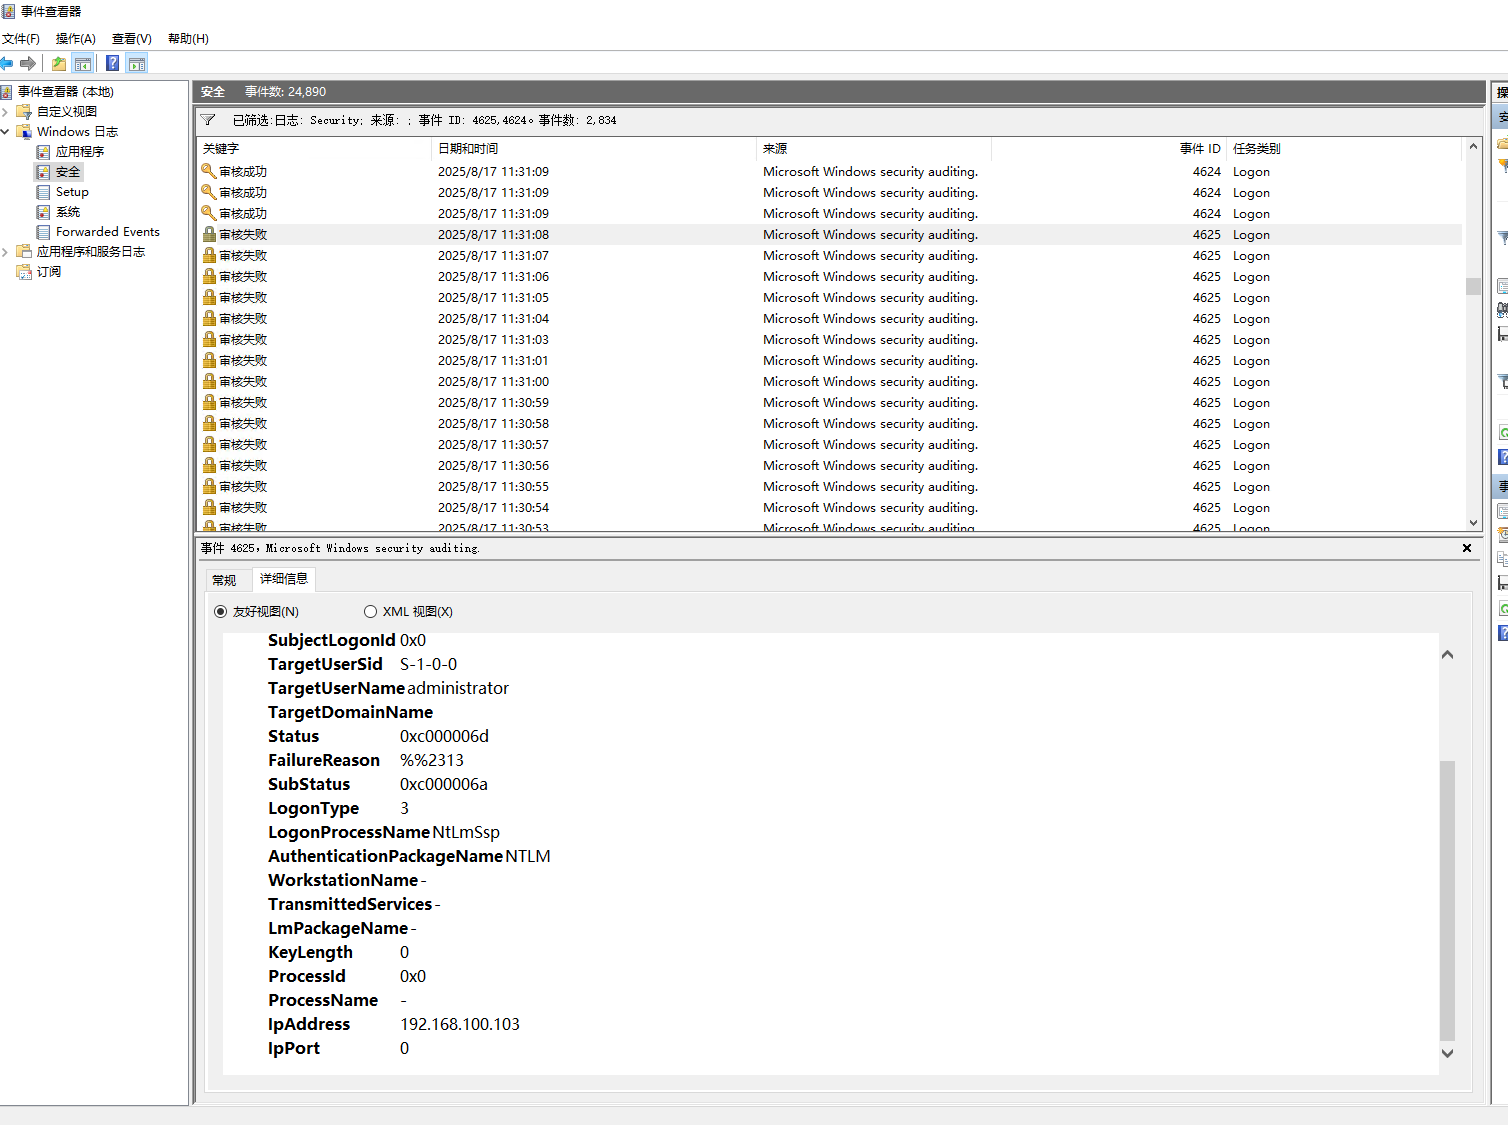Select 友好视图 radio button
The width and height of the screenshot is (1508, 1125).
221,612
